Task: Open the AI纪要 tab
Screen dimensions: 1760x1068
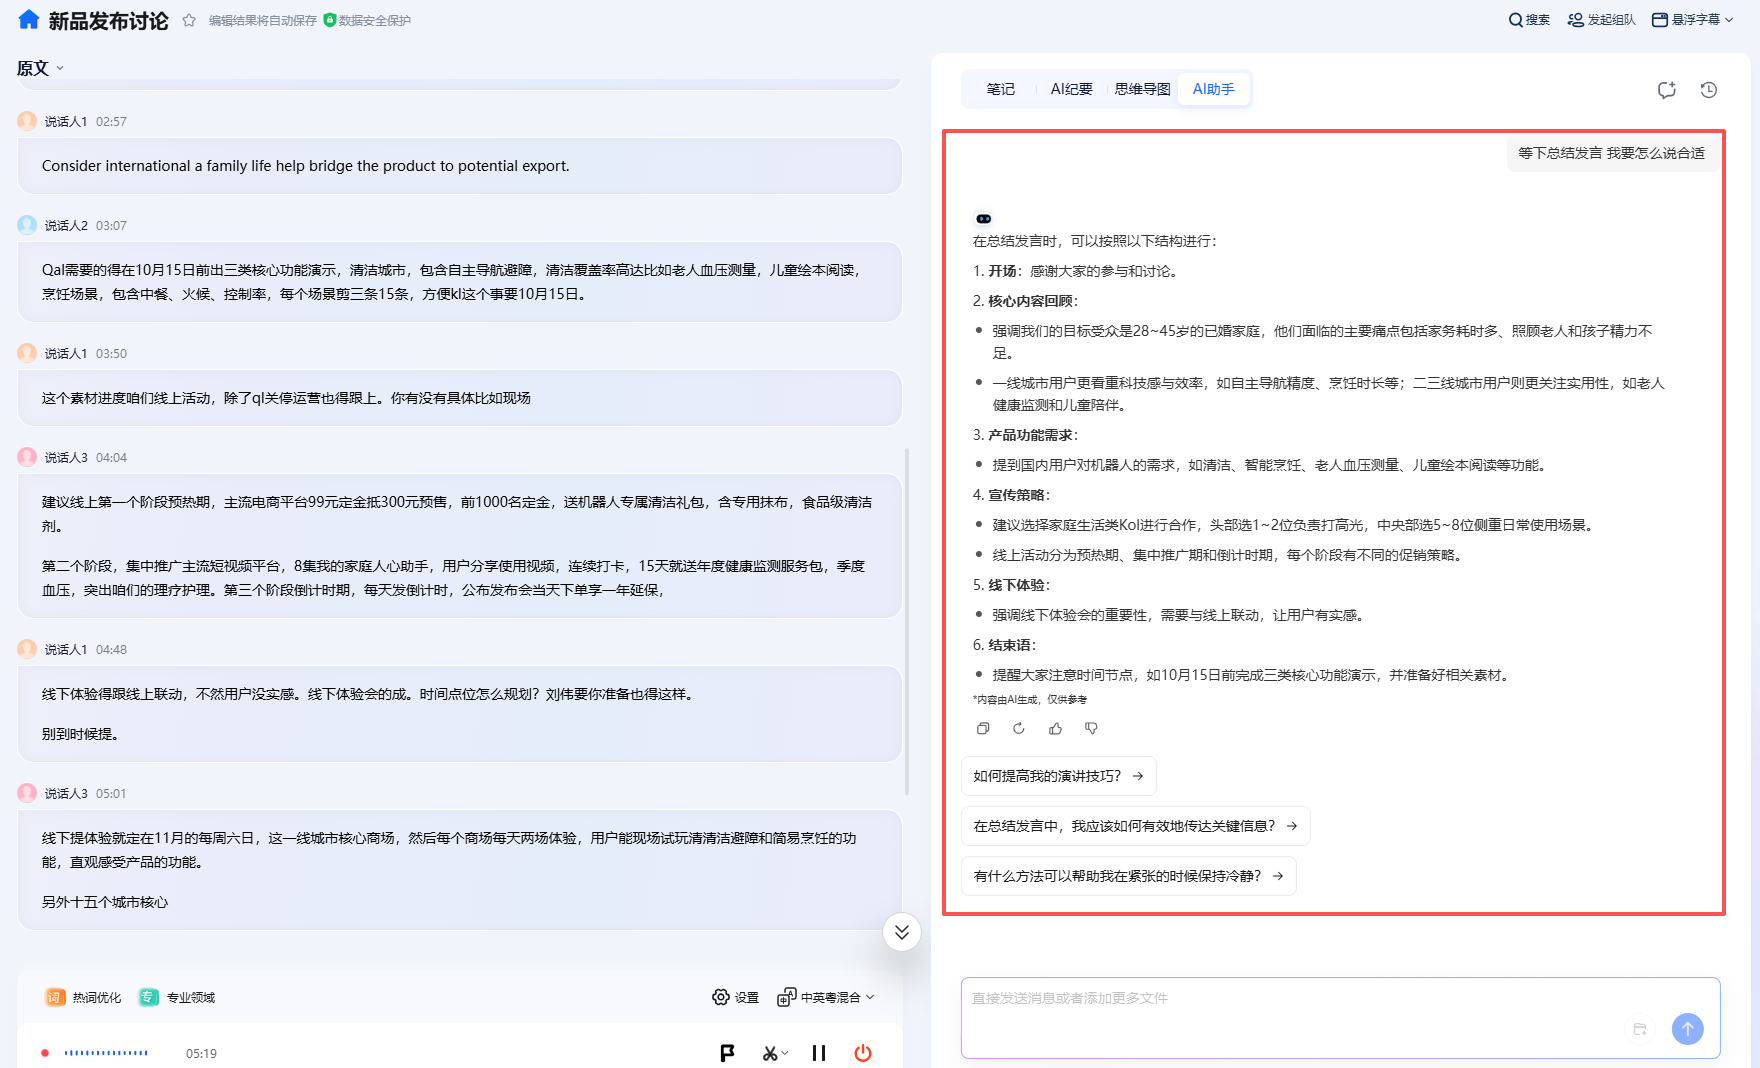Action: pos(1070,88)
